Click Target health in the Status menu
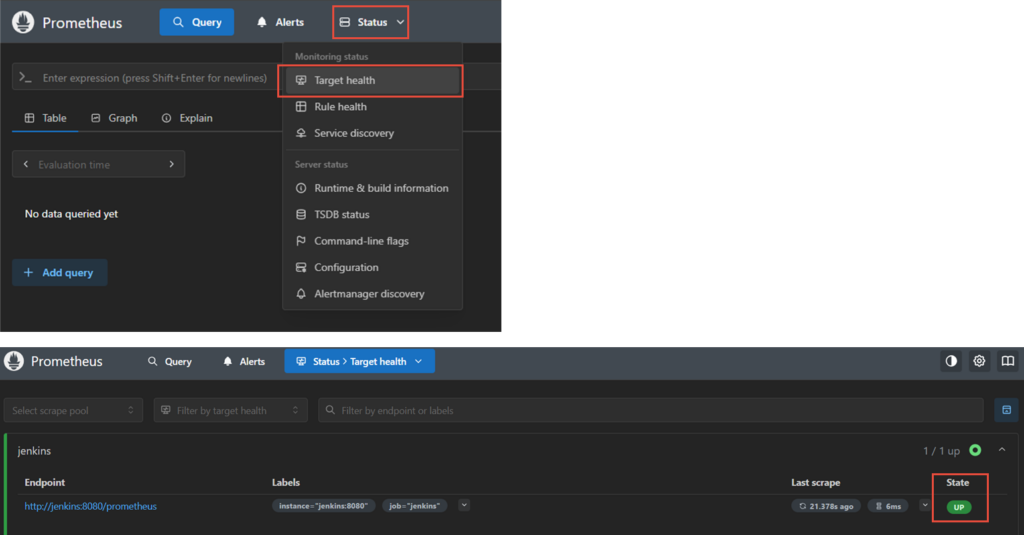1024x535 pixels. click(344, 80)
